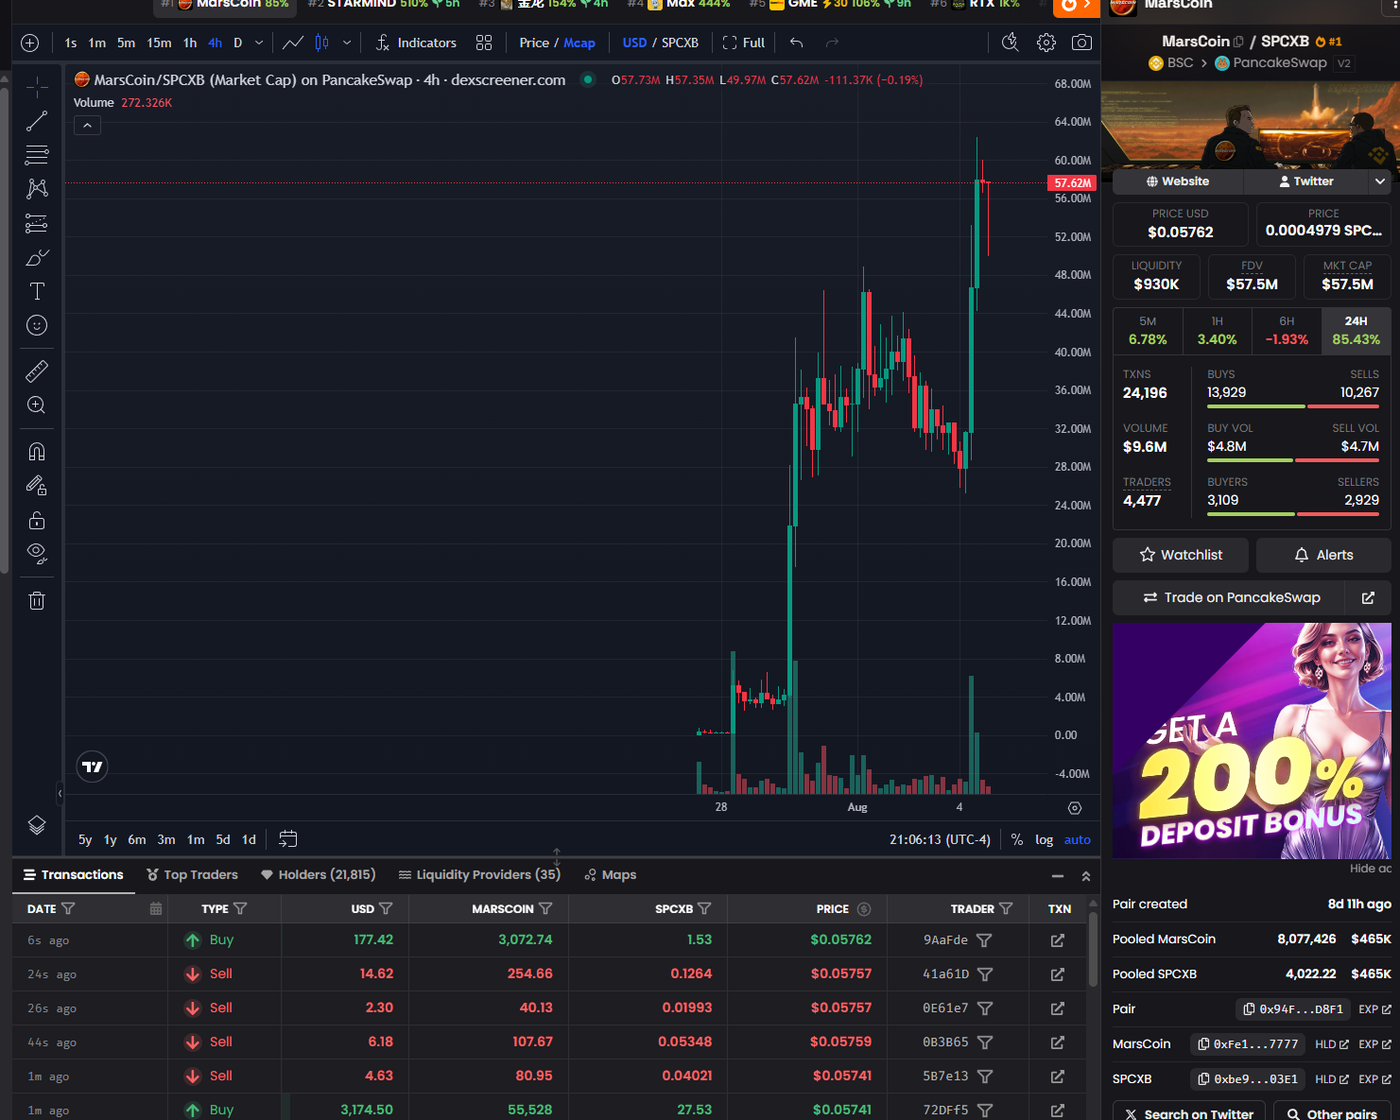Toggle stay in drawing mode
This screenshot has height=1120, width=1400.
pos(37,485)
